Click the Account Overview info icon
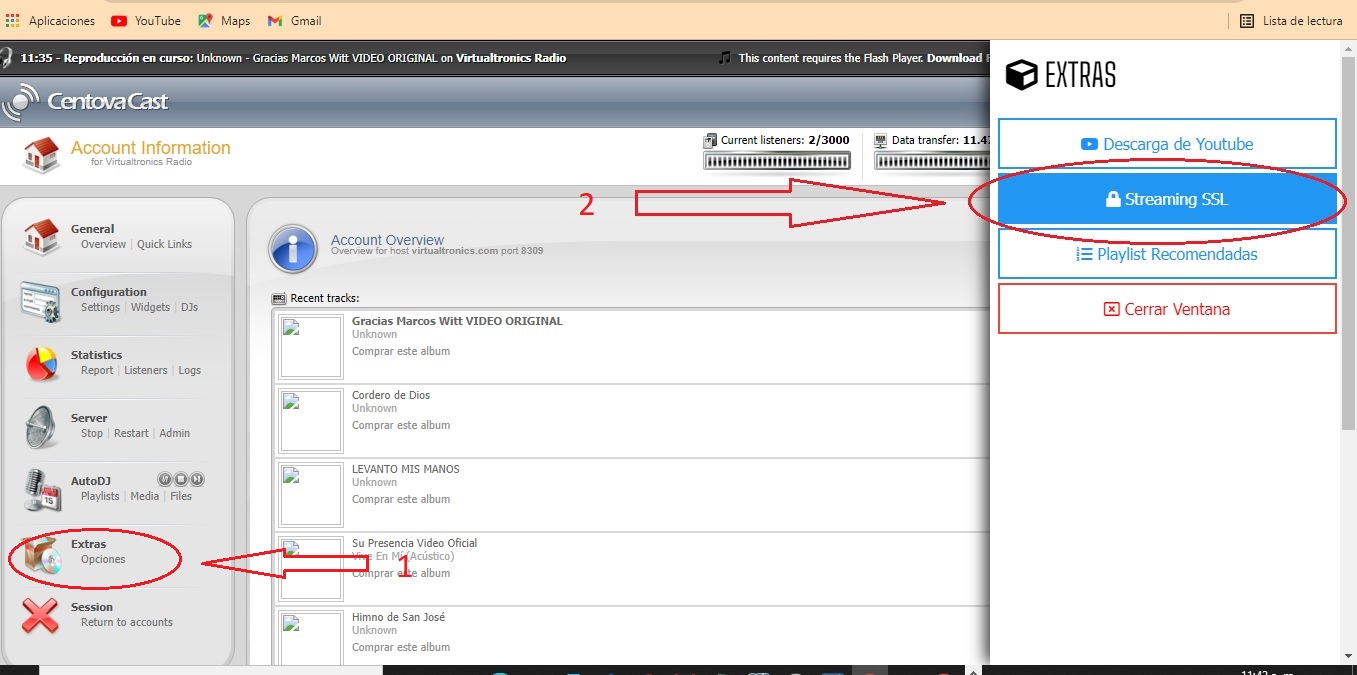The width and height of the screenshot is (1357, 675). point(293,248)
